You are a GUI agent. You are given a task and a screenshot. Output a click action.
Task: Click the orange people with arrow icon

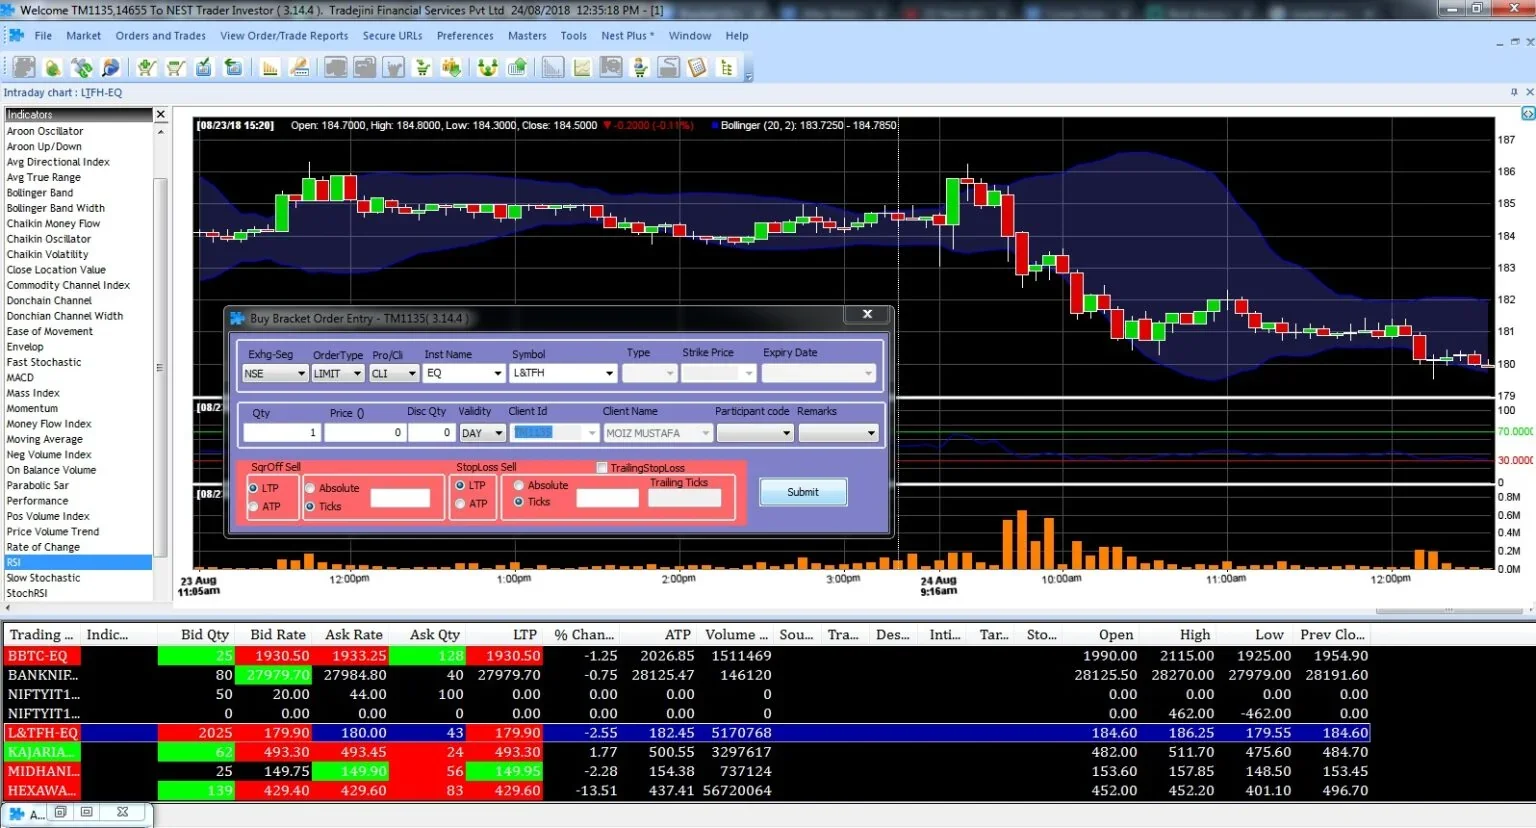(x=452, y=68)
